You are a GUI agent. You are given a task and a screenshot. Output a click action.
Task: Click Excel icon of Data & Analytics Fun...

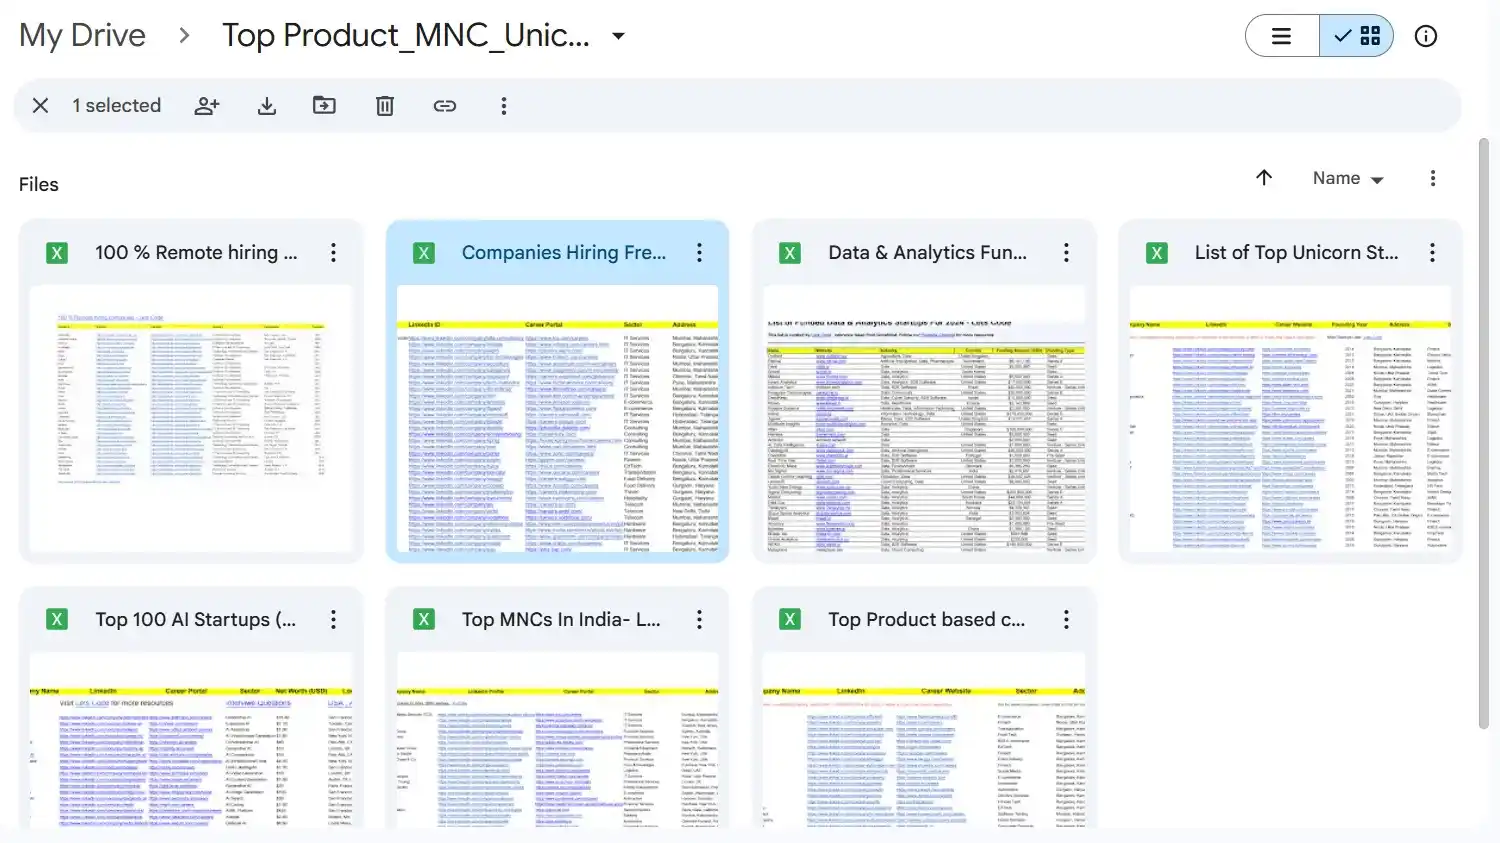point(790,253)
